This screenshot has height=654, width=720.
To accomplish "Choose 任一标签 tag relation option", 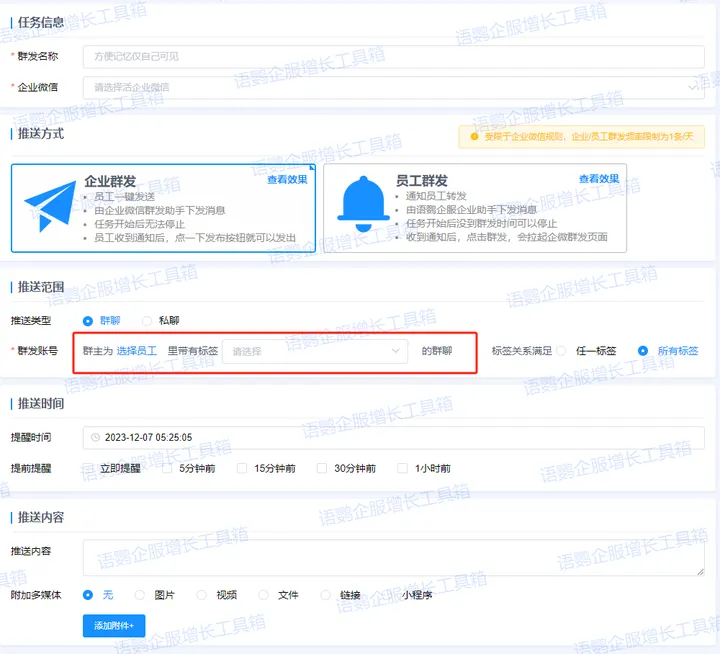I will (x=561, y=351).
